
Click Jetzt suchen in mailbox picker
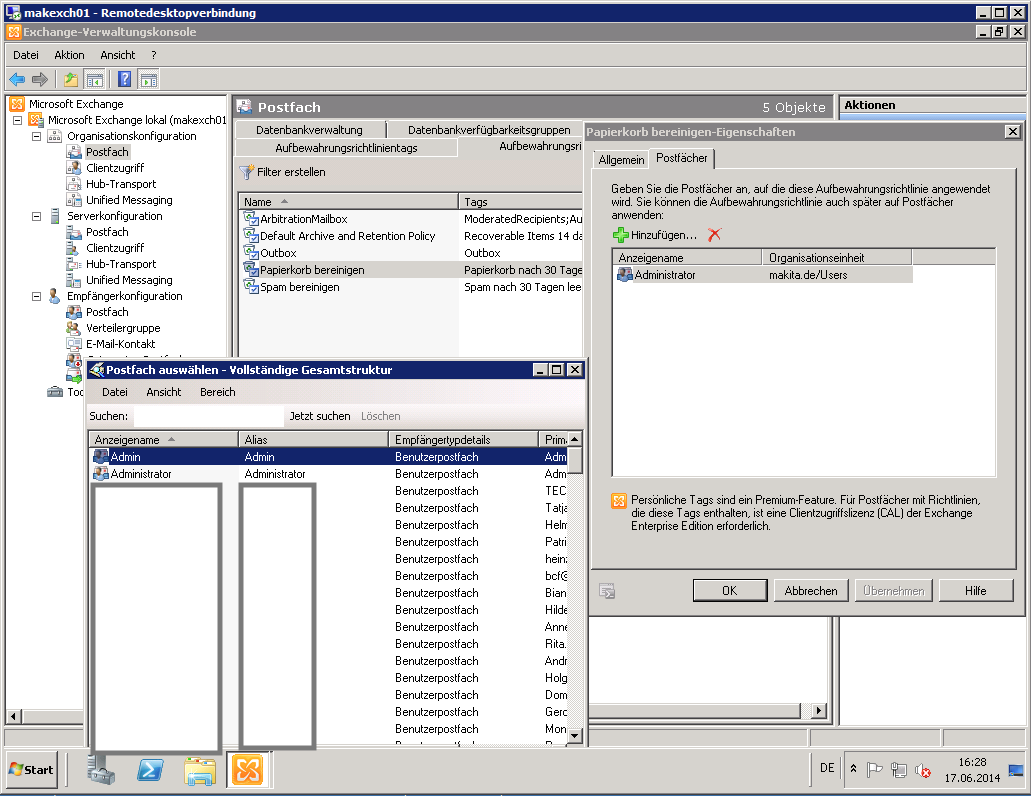pyautogui.click(x=320, y=416)
